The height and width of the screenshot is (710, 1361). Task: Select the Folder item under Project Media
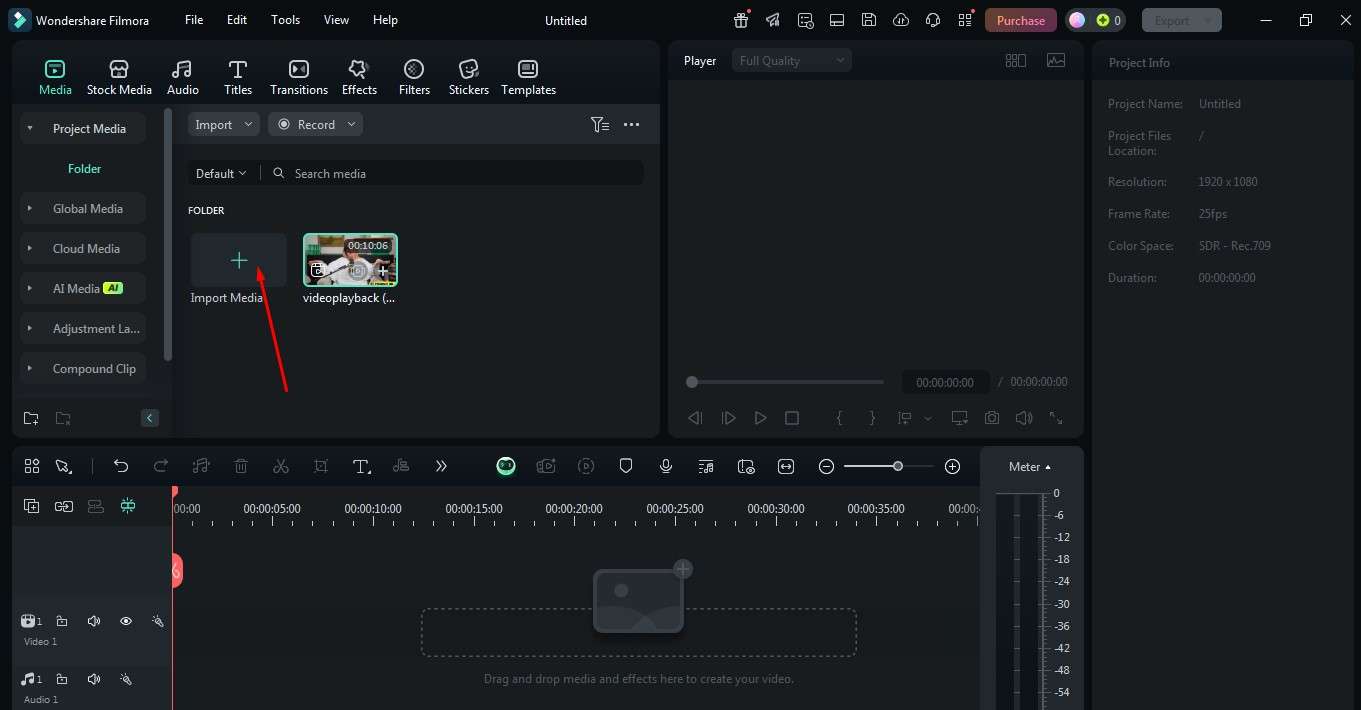click(85, 169)
